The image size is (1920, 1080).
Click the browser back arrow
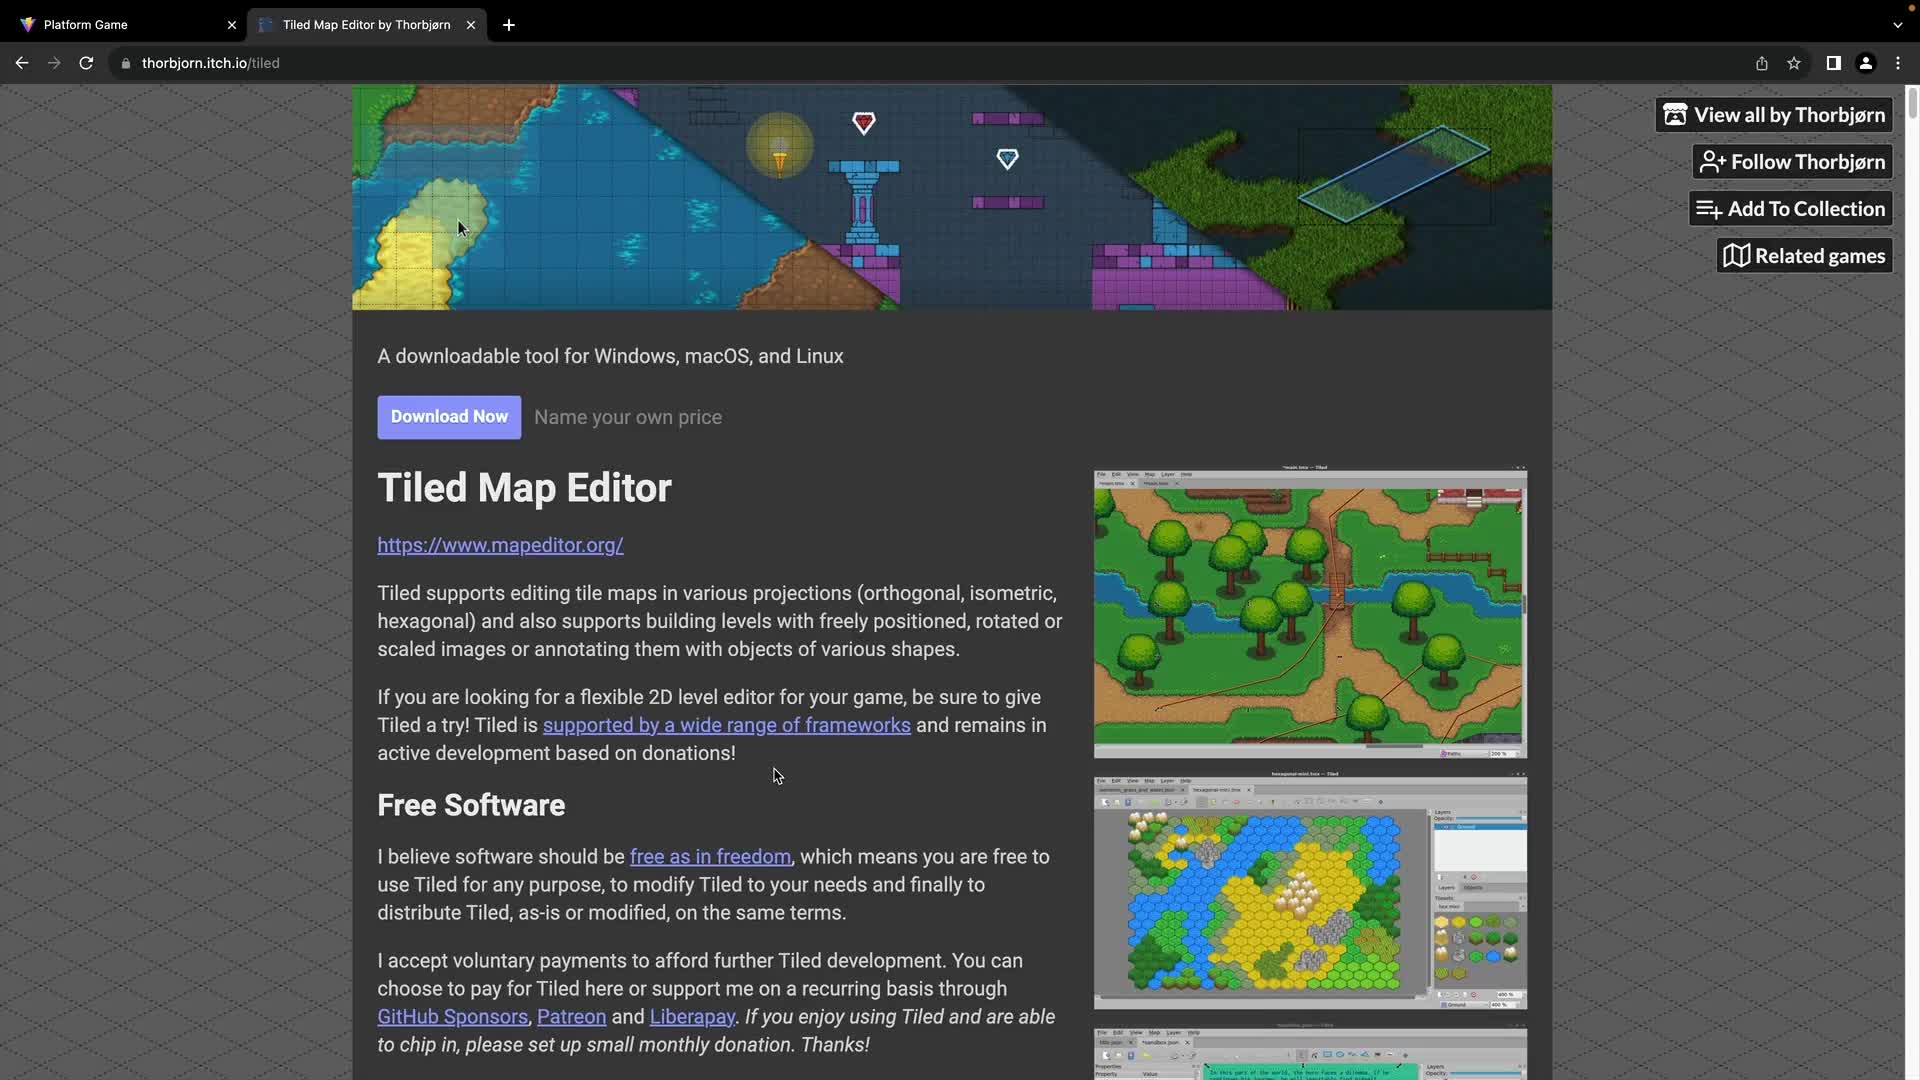[x=21, y=63]
